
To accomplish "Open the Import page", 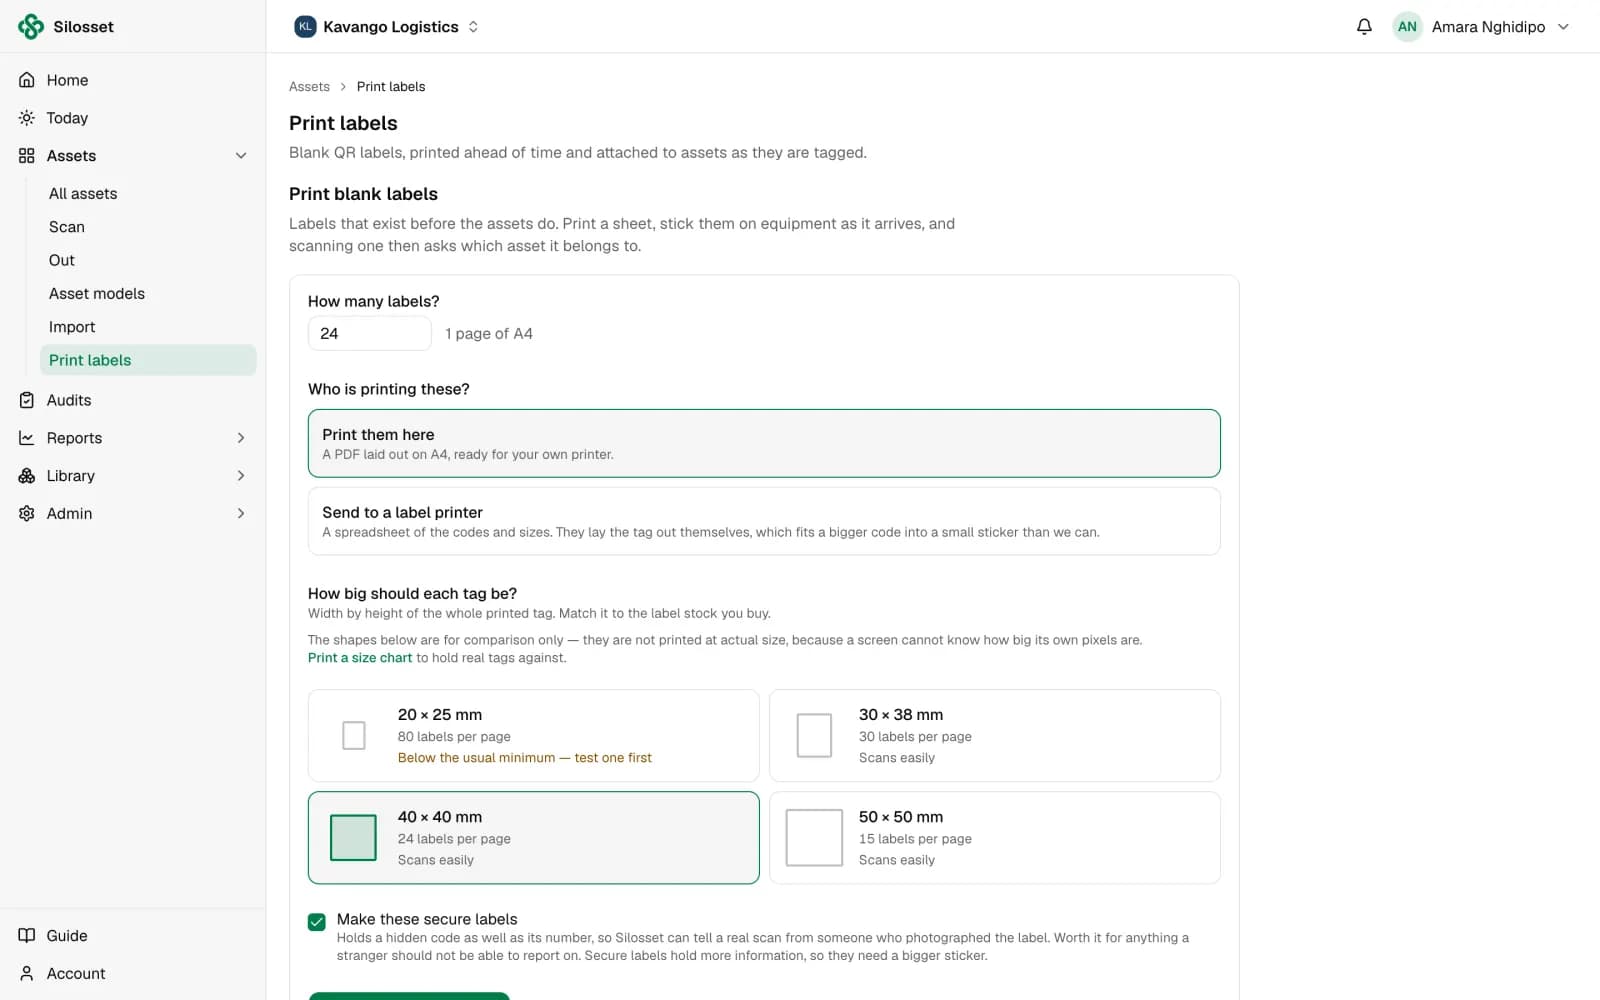I will 72,327.
